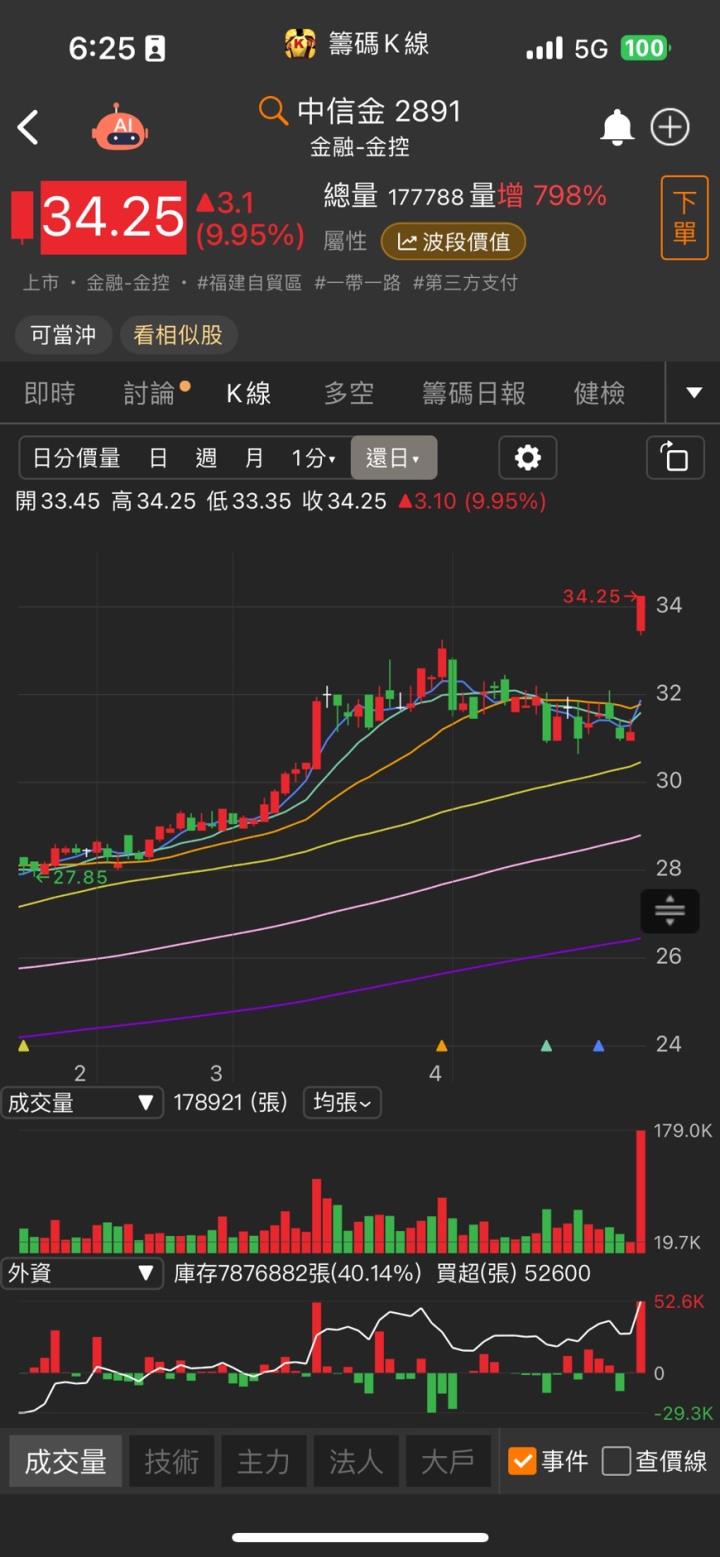The height and width of the screenshot is (1557, 720).
Task: Tap #一帶一路 hashtag
Action: 357,283
